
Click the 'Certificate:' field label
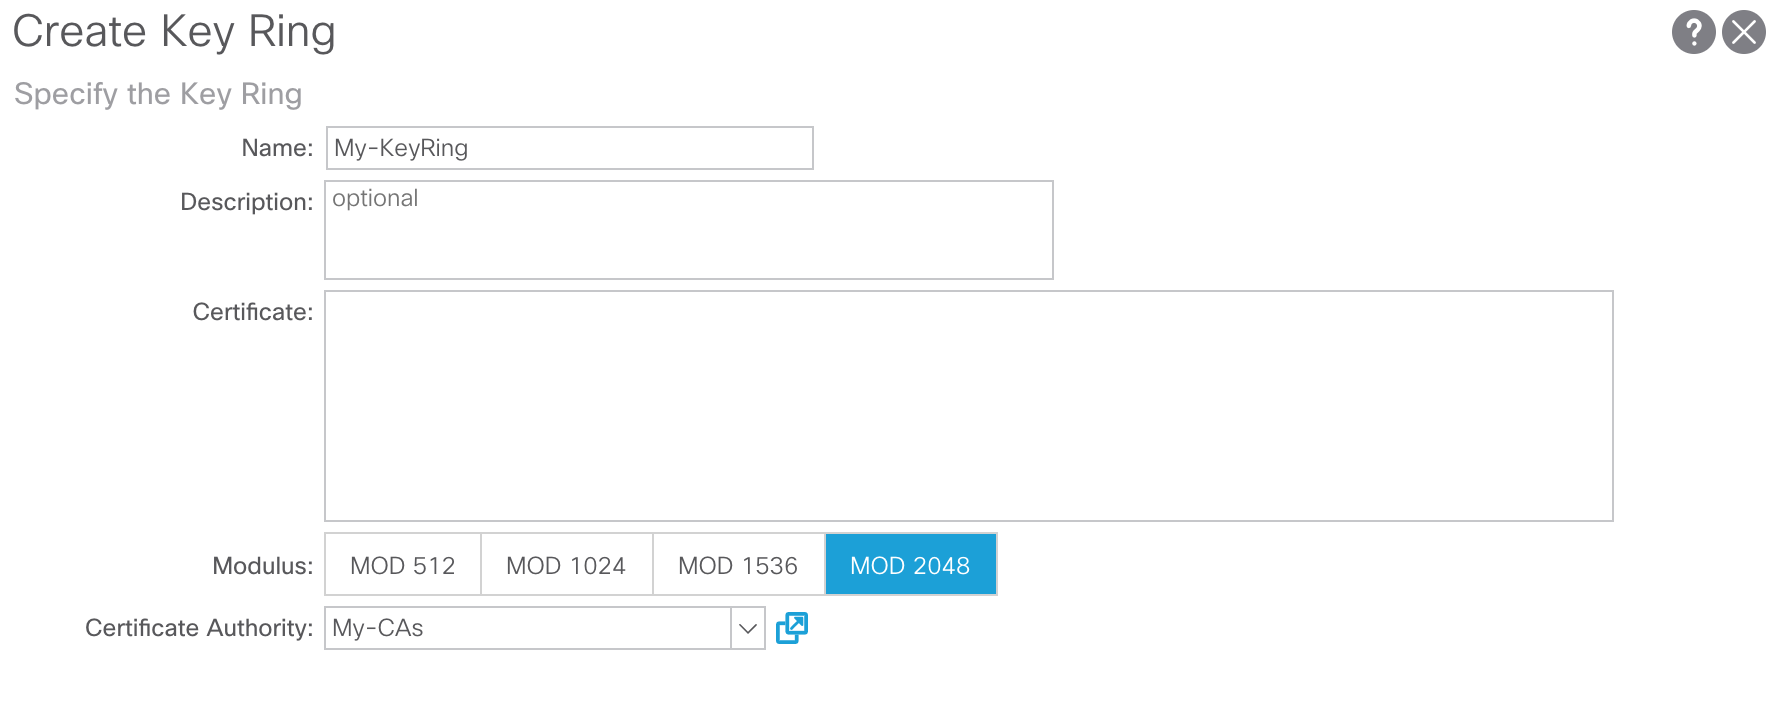click(252, 312)
